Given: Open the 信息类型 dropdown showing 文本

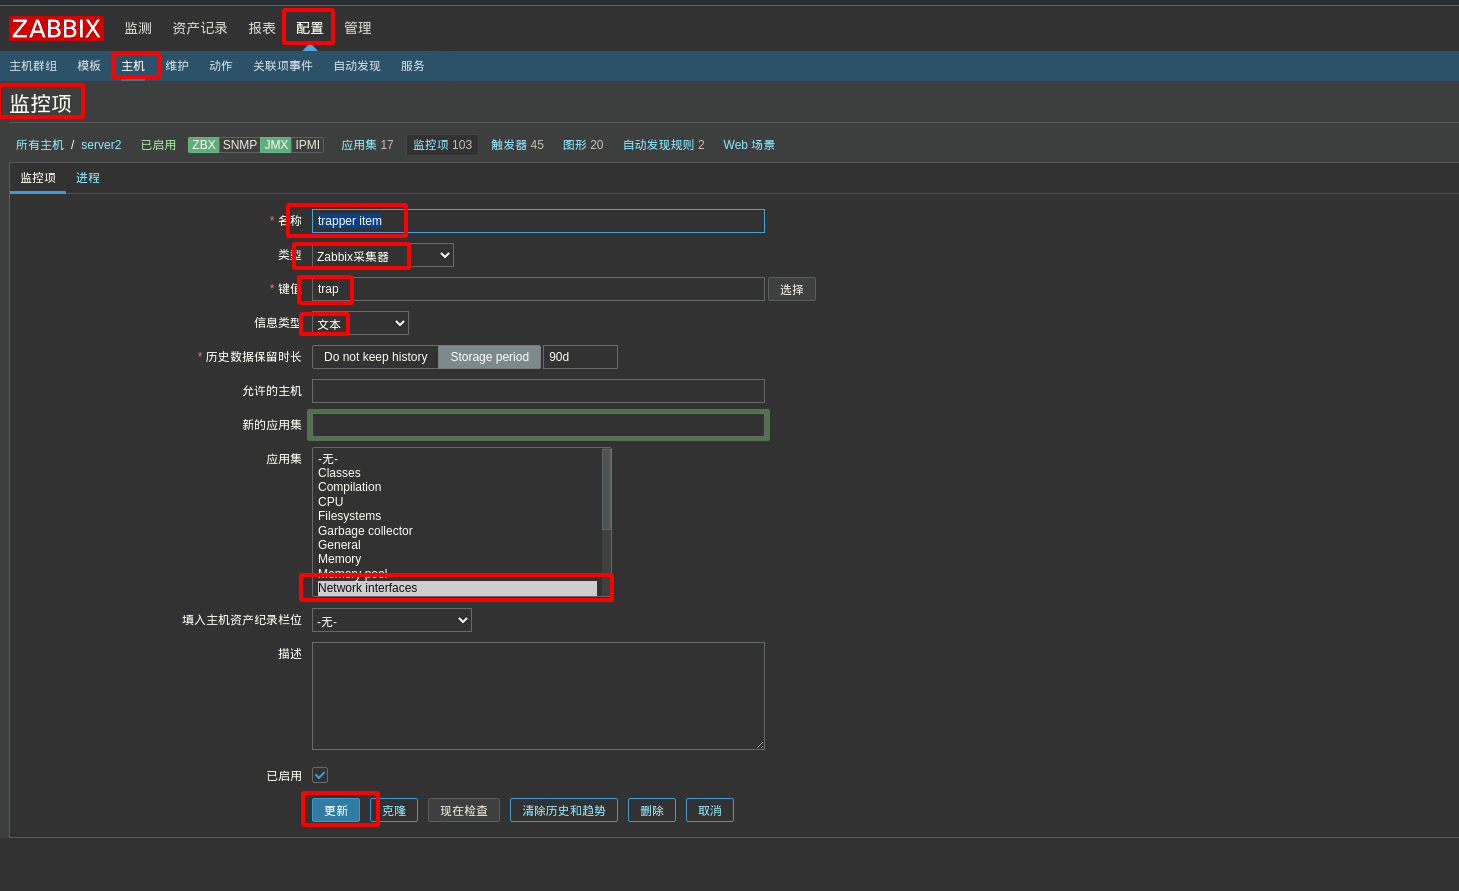Looking at the screenshot, I should click(355, 322).
